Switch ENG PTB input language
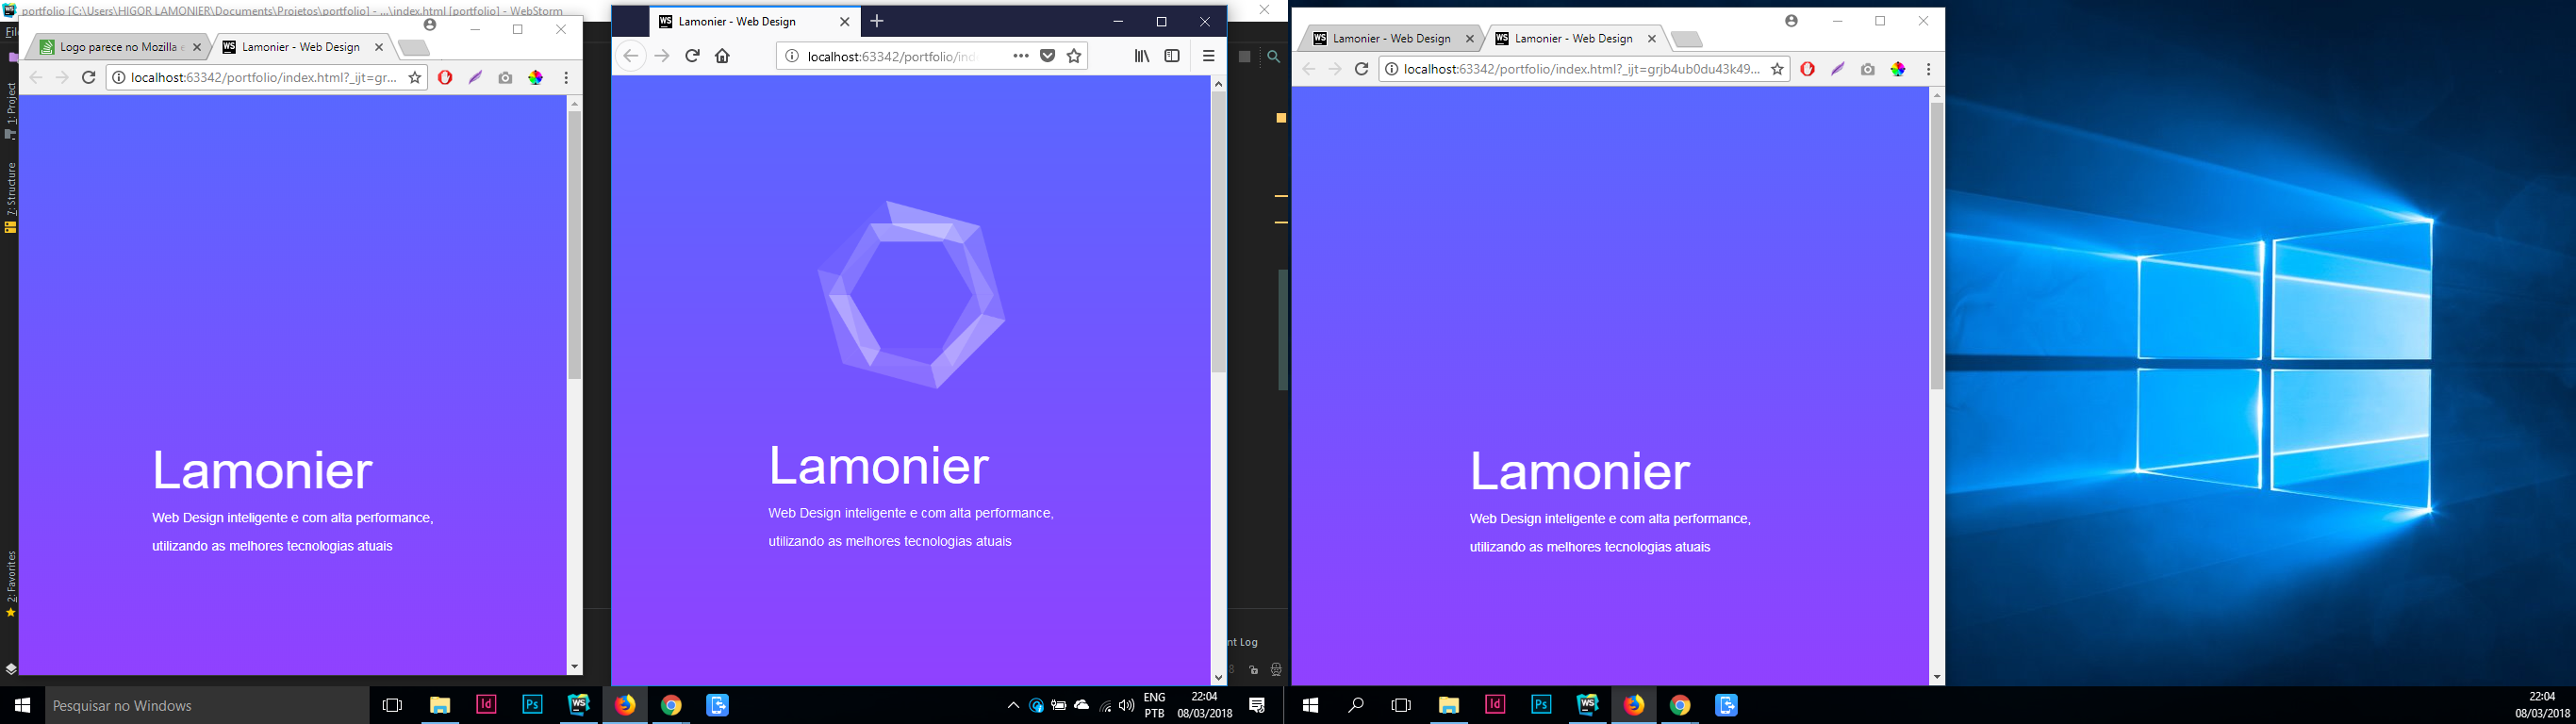The height and width of the screenshot is (724, 2576). tap(1154, 706)
